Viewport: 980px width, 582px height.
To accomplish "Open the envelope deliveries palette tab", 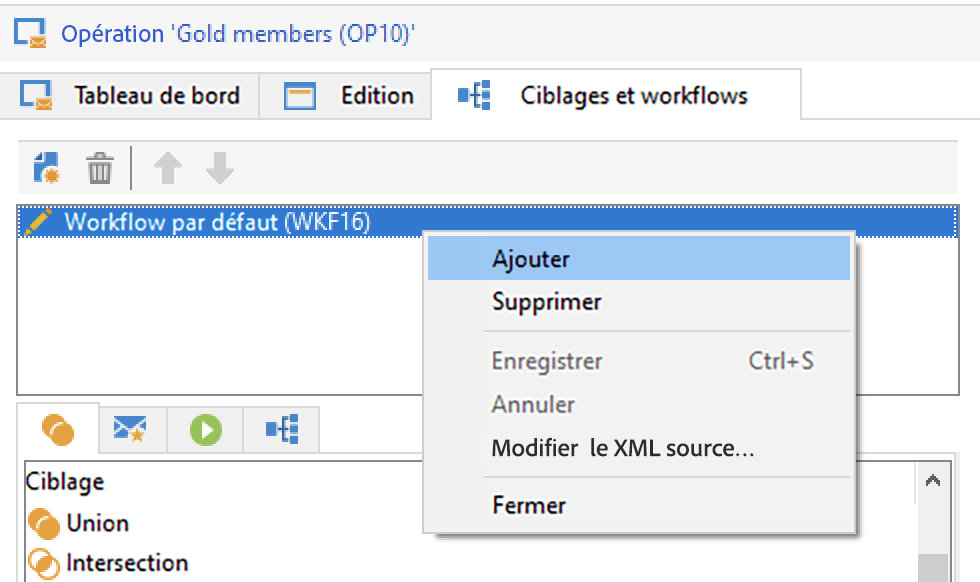I will coord(130,429).
